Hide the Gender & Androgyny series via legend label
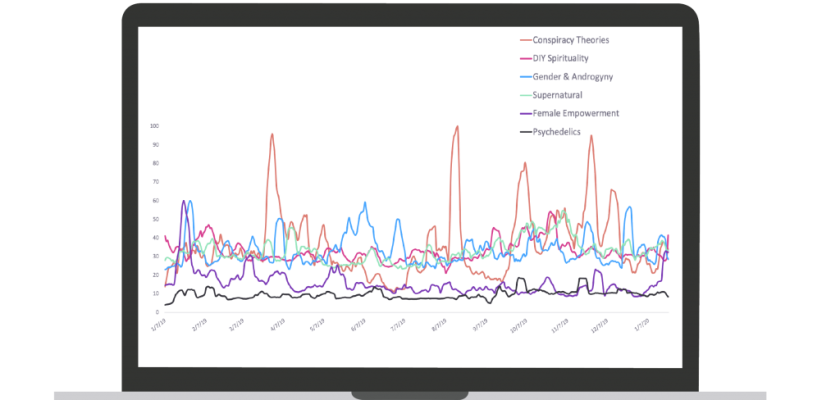840x400 pixels. [x=573, y=76]
